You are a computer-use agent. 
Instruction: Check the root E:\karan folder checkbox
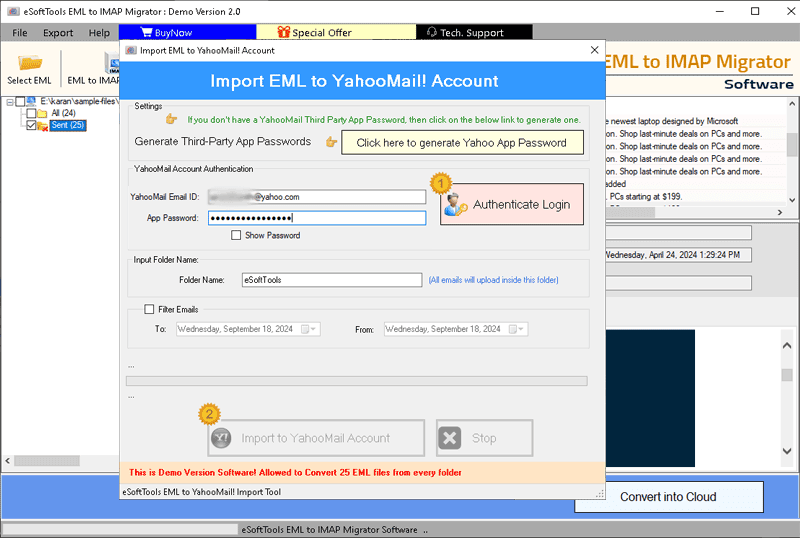(x=20, y=101)
